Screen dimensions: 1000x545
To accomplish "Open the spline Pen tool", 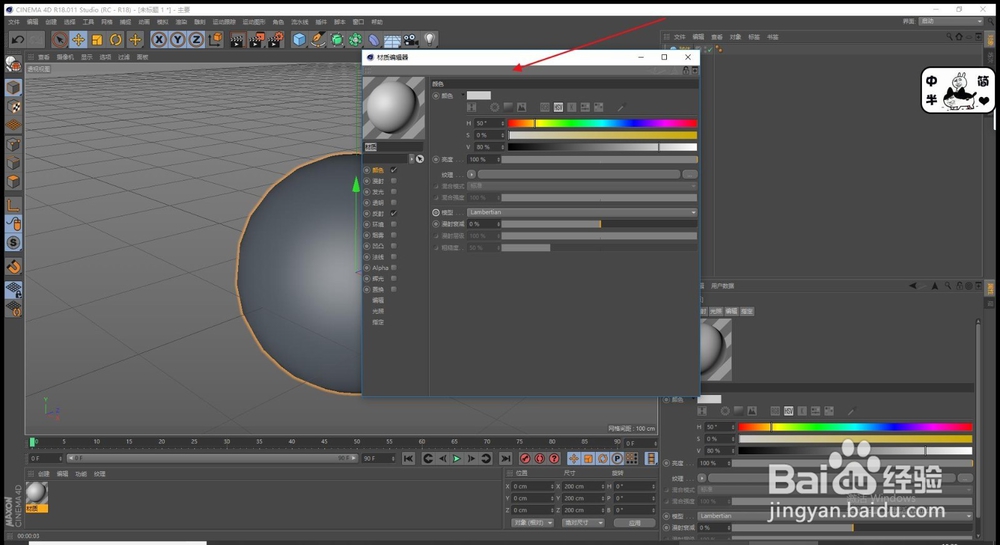I will [x=318, y=40].
